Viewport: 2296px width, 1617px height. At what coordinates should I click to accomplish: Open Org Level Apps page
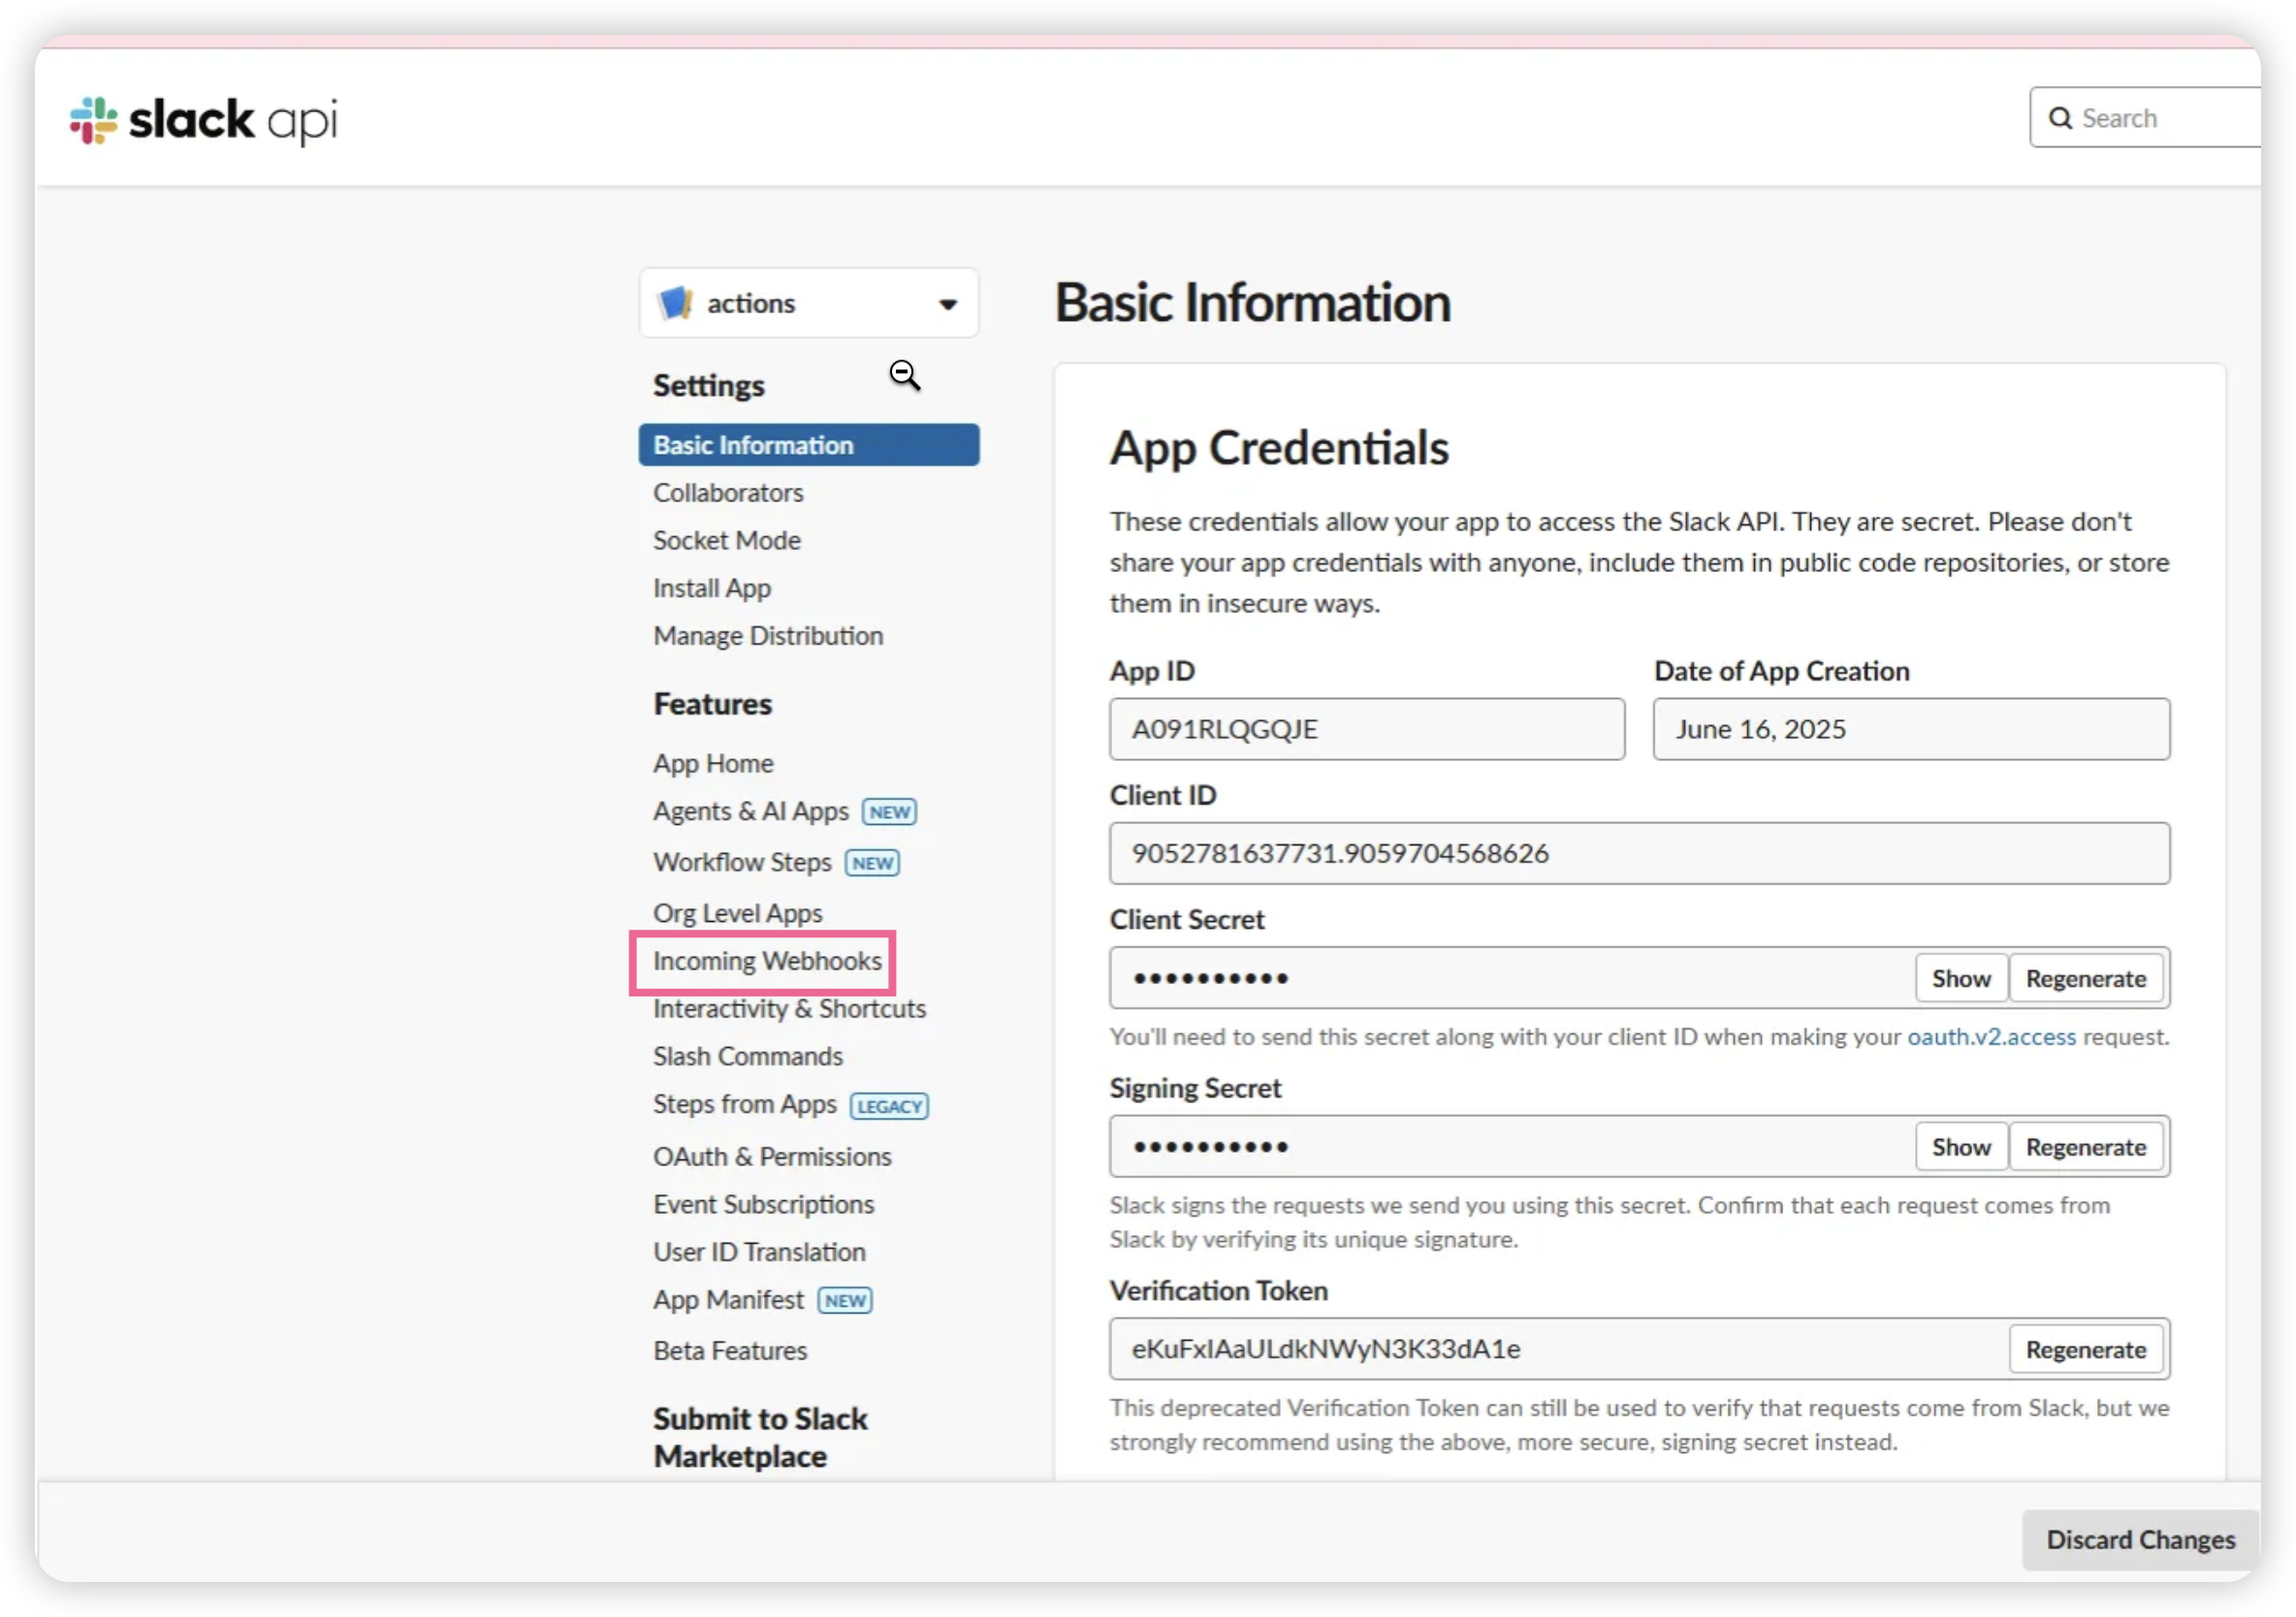pyautogui.click(x=738, y=913)
